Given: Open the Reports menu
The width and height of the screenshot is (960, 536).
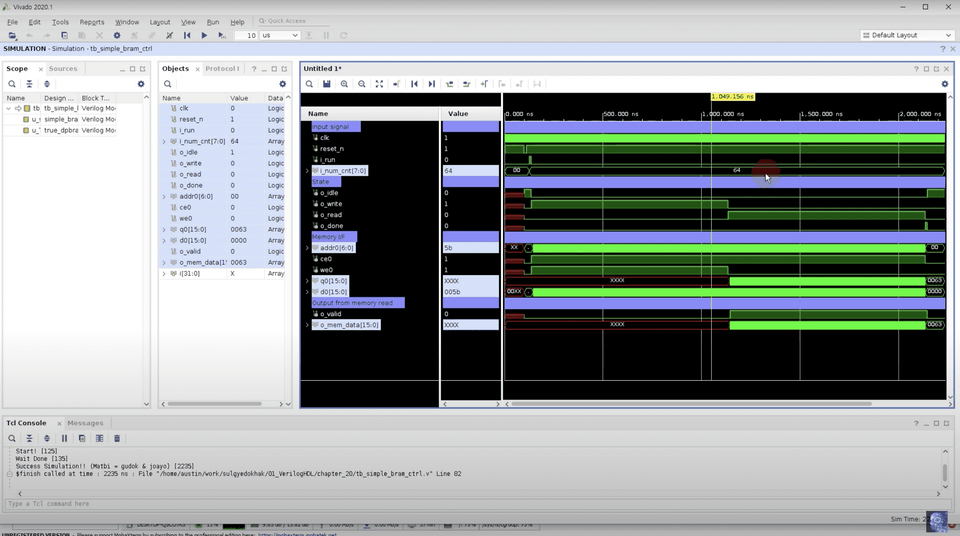Looking at the screenshot, I should click(x=92, y=22).
